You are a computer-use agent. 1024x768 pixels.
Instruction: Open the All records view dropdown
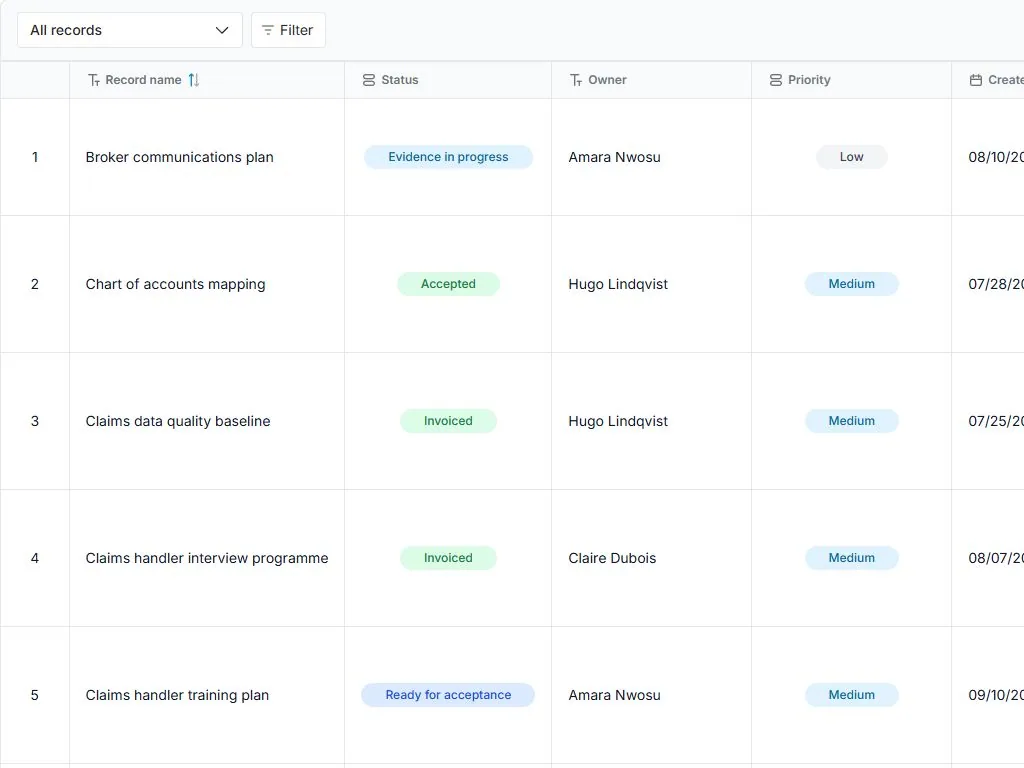[130, 30]
